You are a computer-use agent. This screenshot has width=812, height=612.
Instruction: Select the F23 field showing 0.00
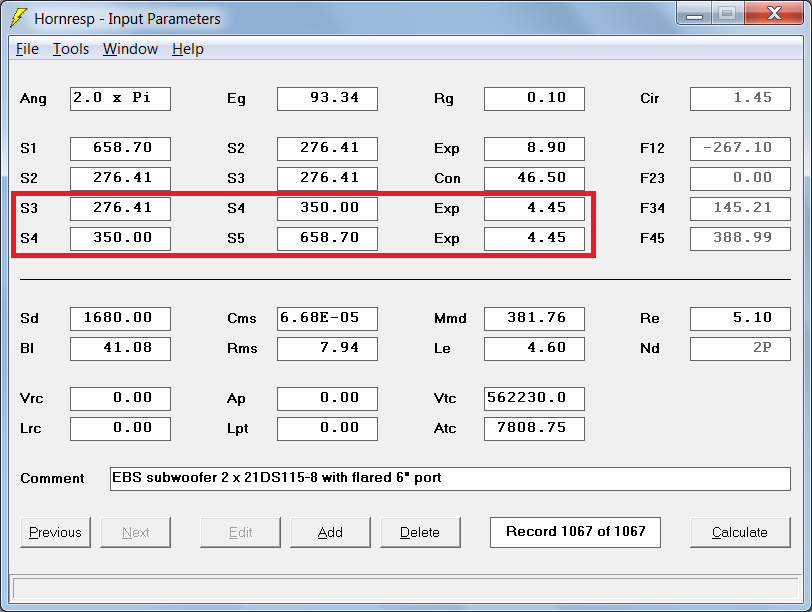(x=741, y=179)
